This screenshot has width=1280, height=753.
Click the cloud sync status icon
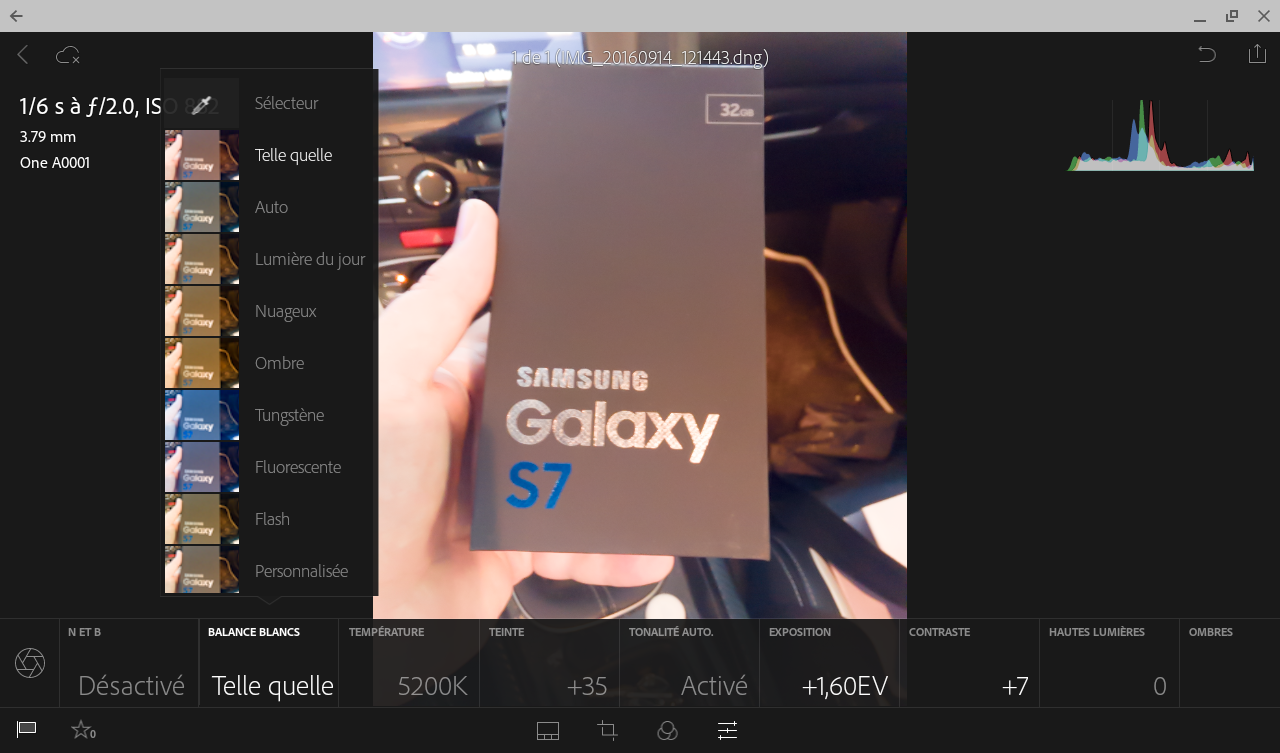pos(67,55)
